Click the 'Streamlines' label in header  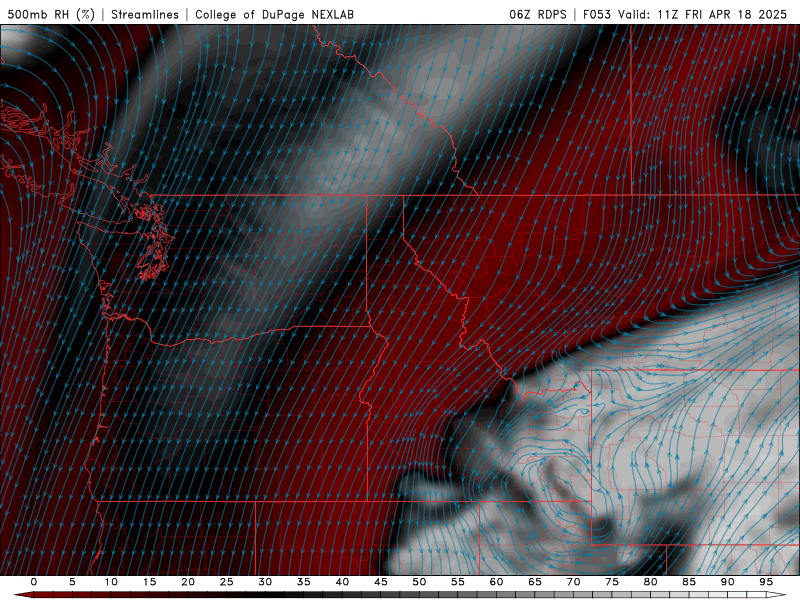[x=145, y=14]
